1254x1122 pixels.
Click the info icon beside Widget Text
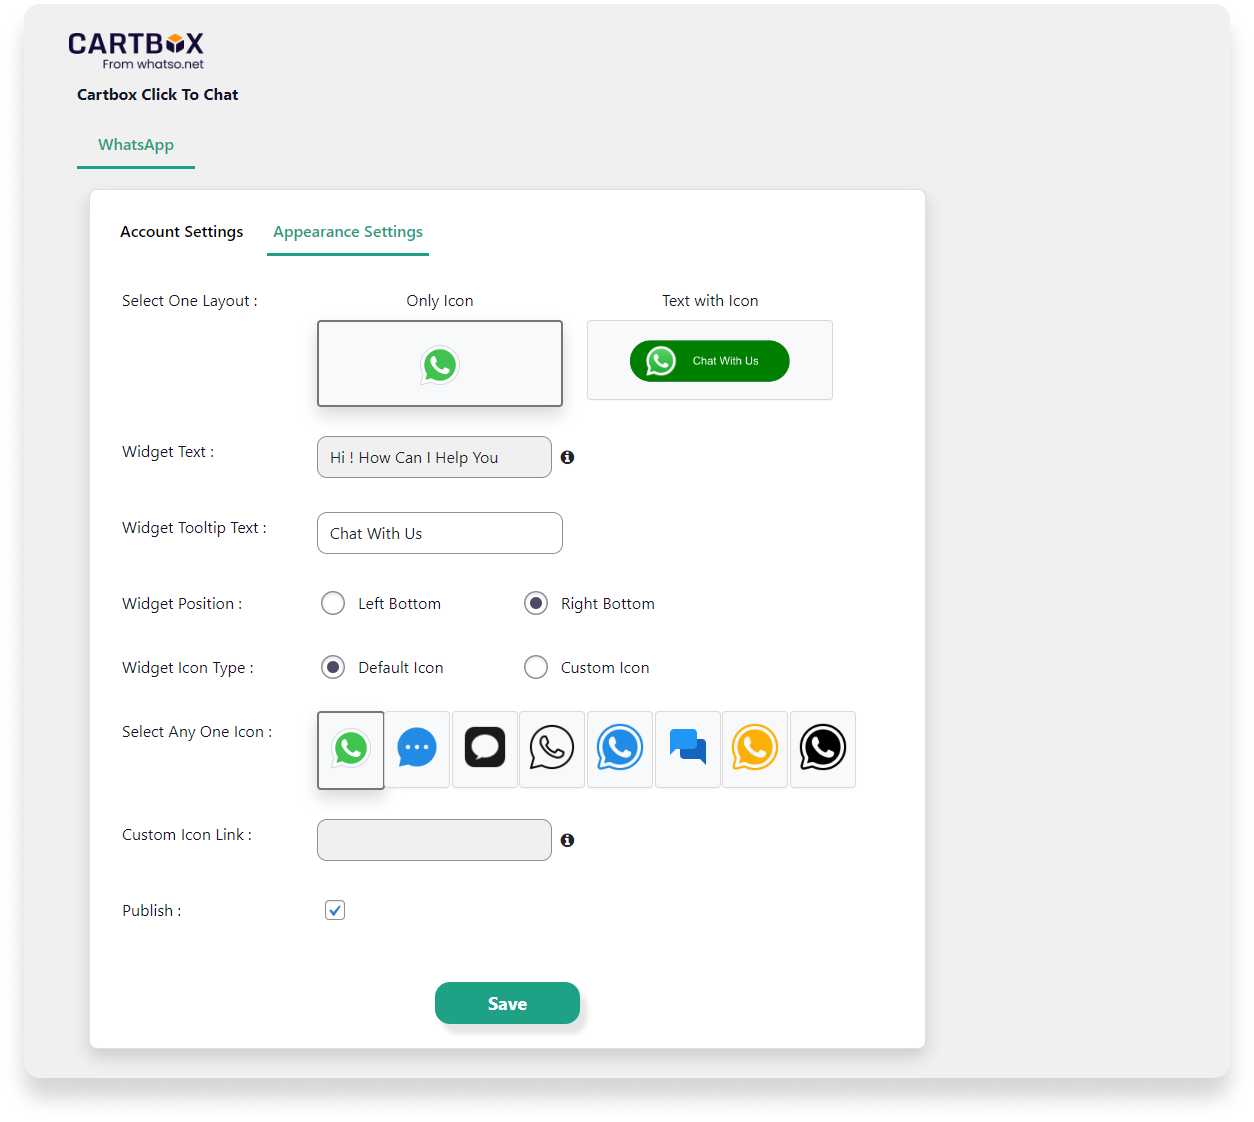(x=567, y=457)
